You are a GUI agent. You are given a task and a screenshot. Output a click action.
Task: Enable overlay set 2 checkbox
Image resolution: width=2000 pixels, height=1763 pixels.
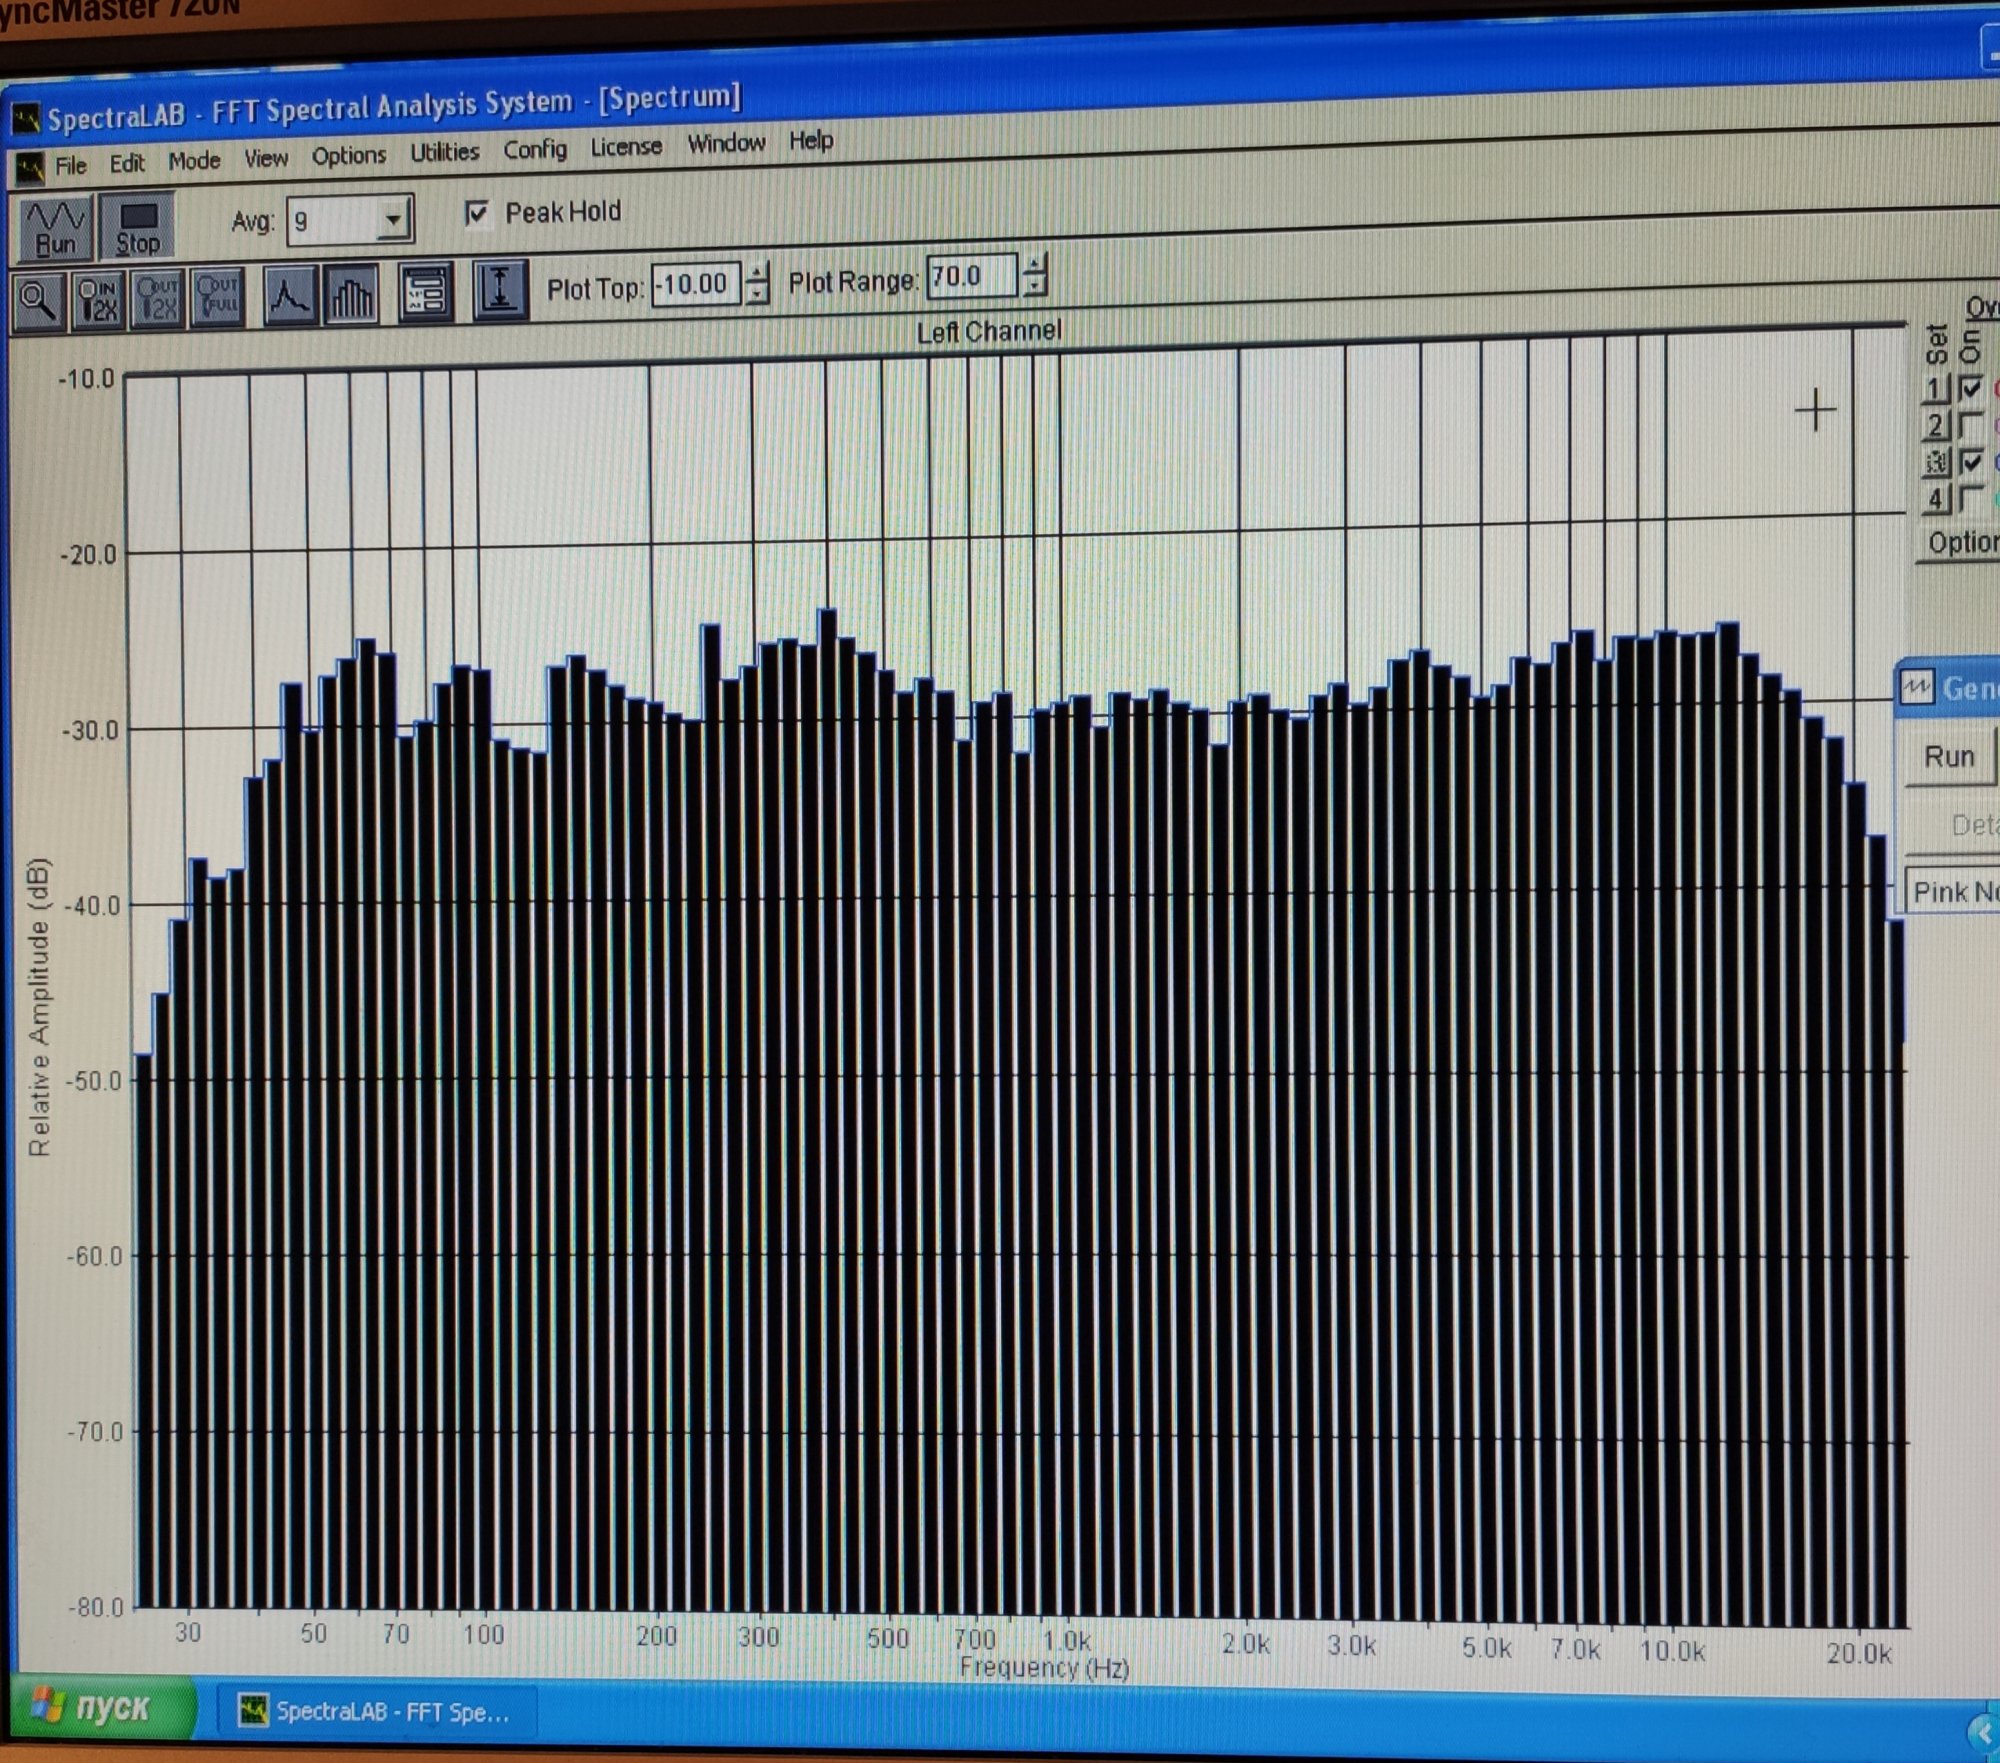[x=1971, y=425]
